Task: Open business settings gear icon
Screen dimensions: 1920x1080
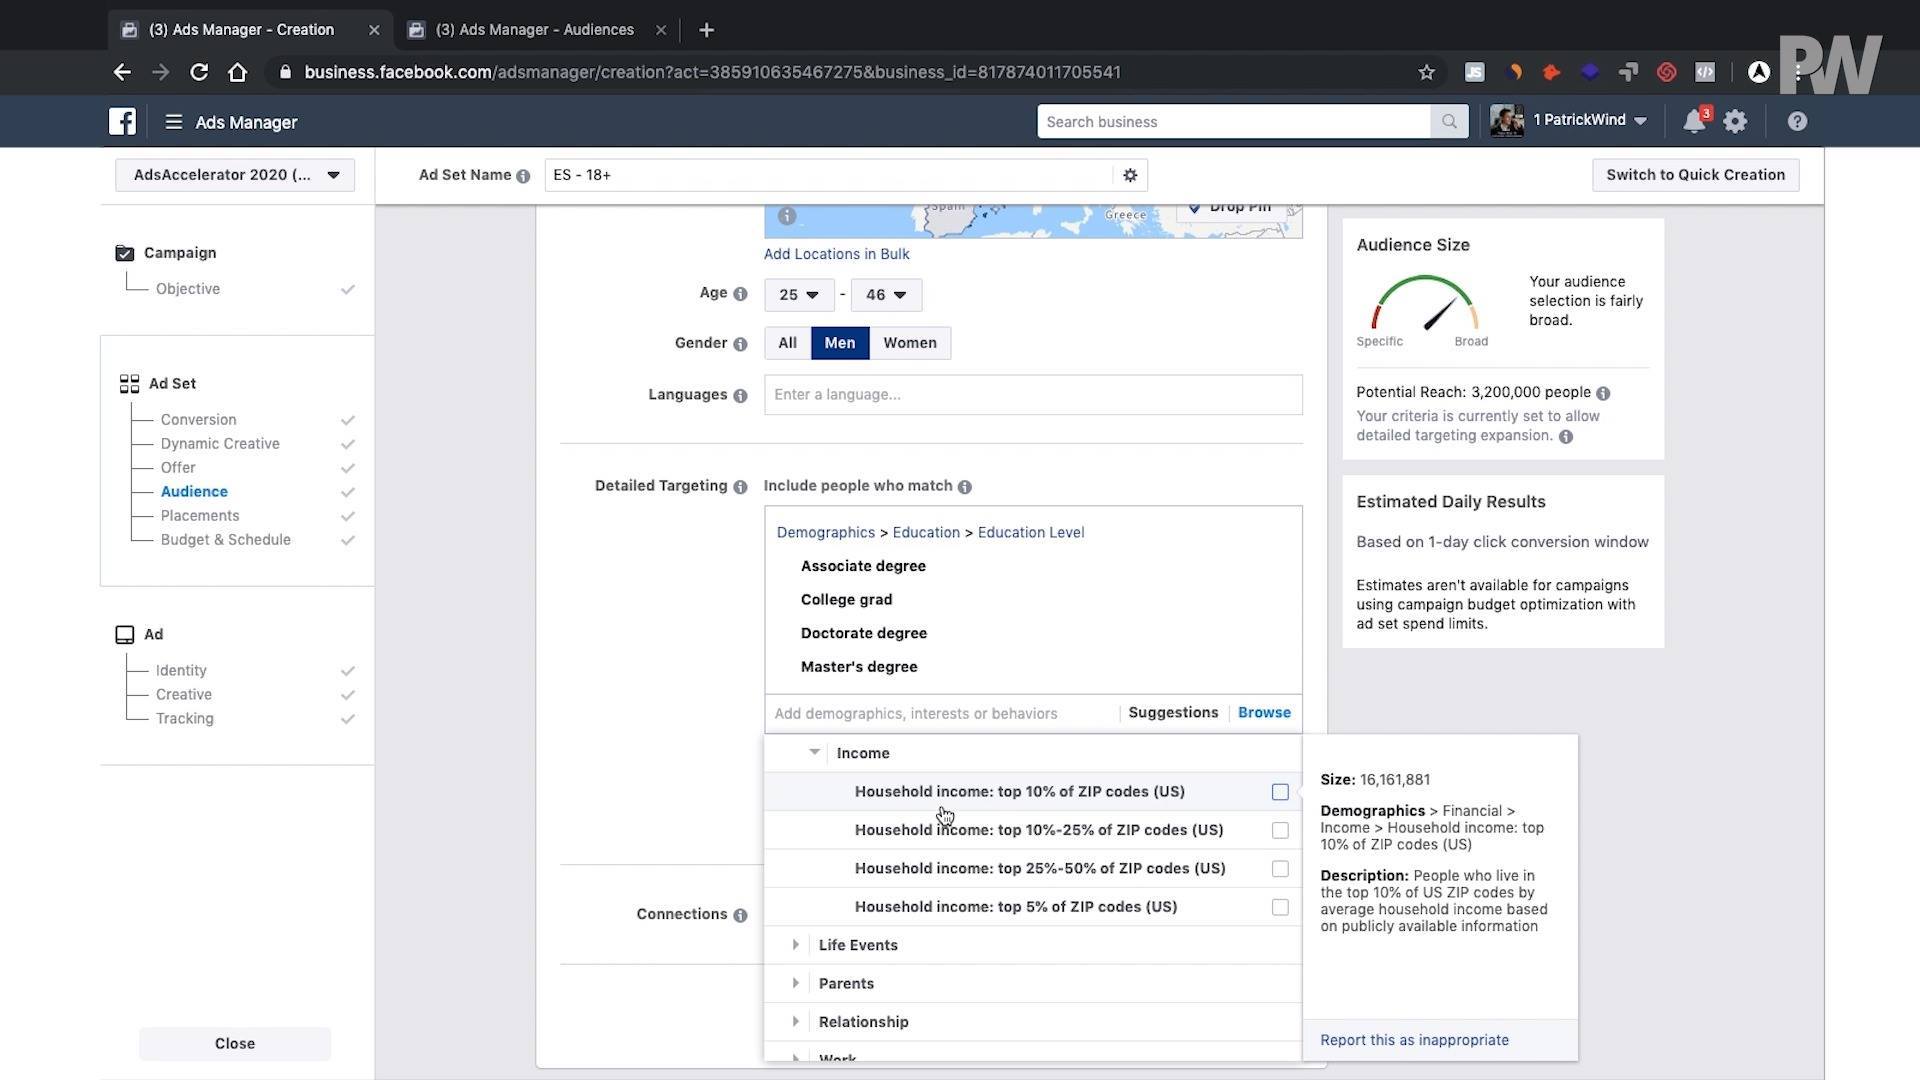Action: pyautogui.click(x=1735, y=122)
